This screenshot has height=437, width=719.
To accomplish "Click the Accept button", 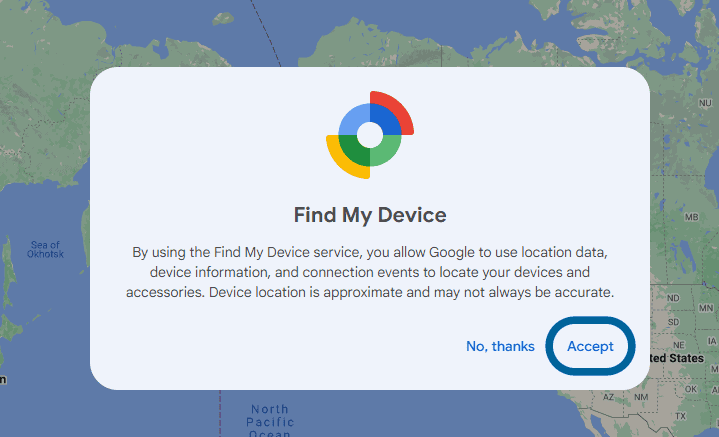I will pyautogui.click(x=590, y=346).
